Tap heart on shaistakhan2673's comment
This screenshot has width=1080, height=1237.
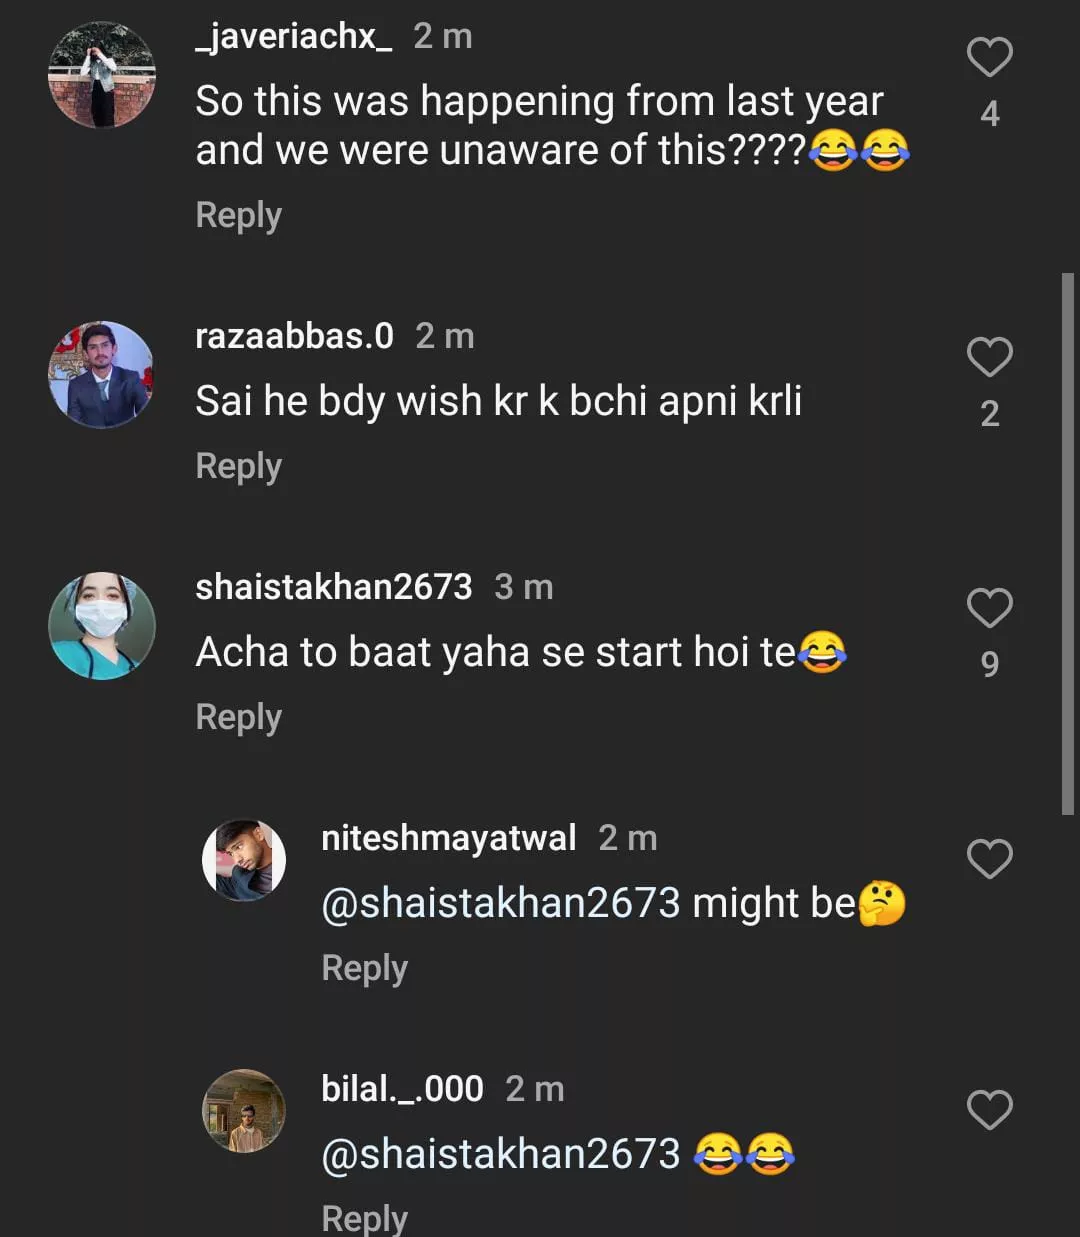(989, 608)
